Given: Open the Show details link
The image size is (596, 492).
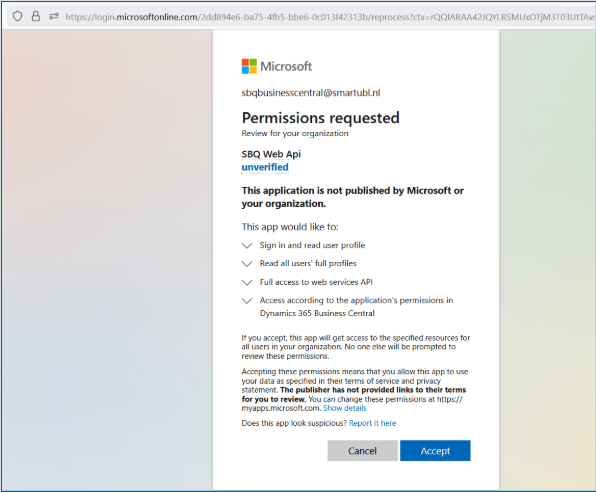Looking at the screenshot, I should pos(345,408).
